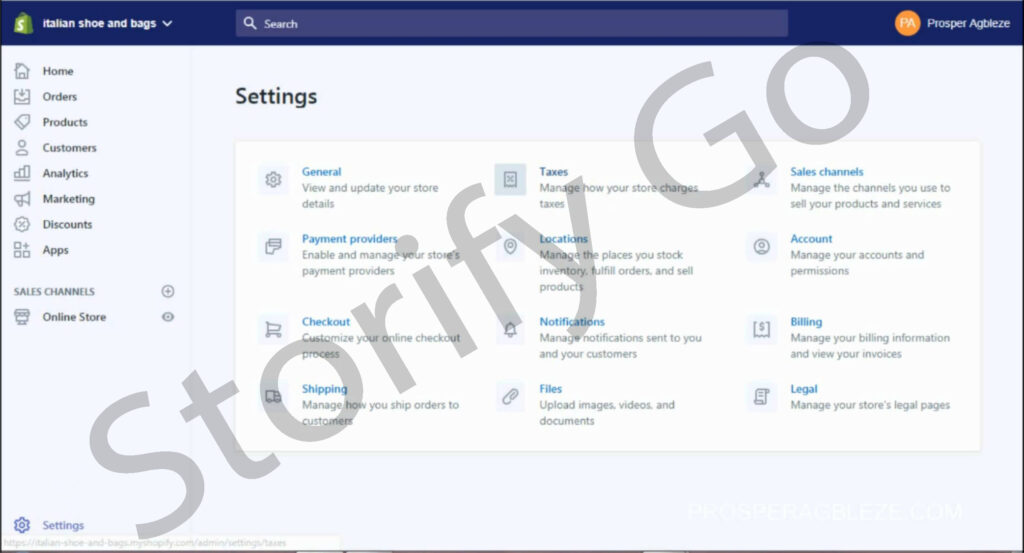The width and height of the screenshot is (1024, 553).
Task: Click the Online Store storefront icon
Action: coord(22,317)
